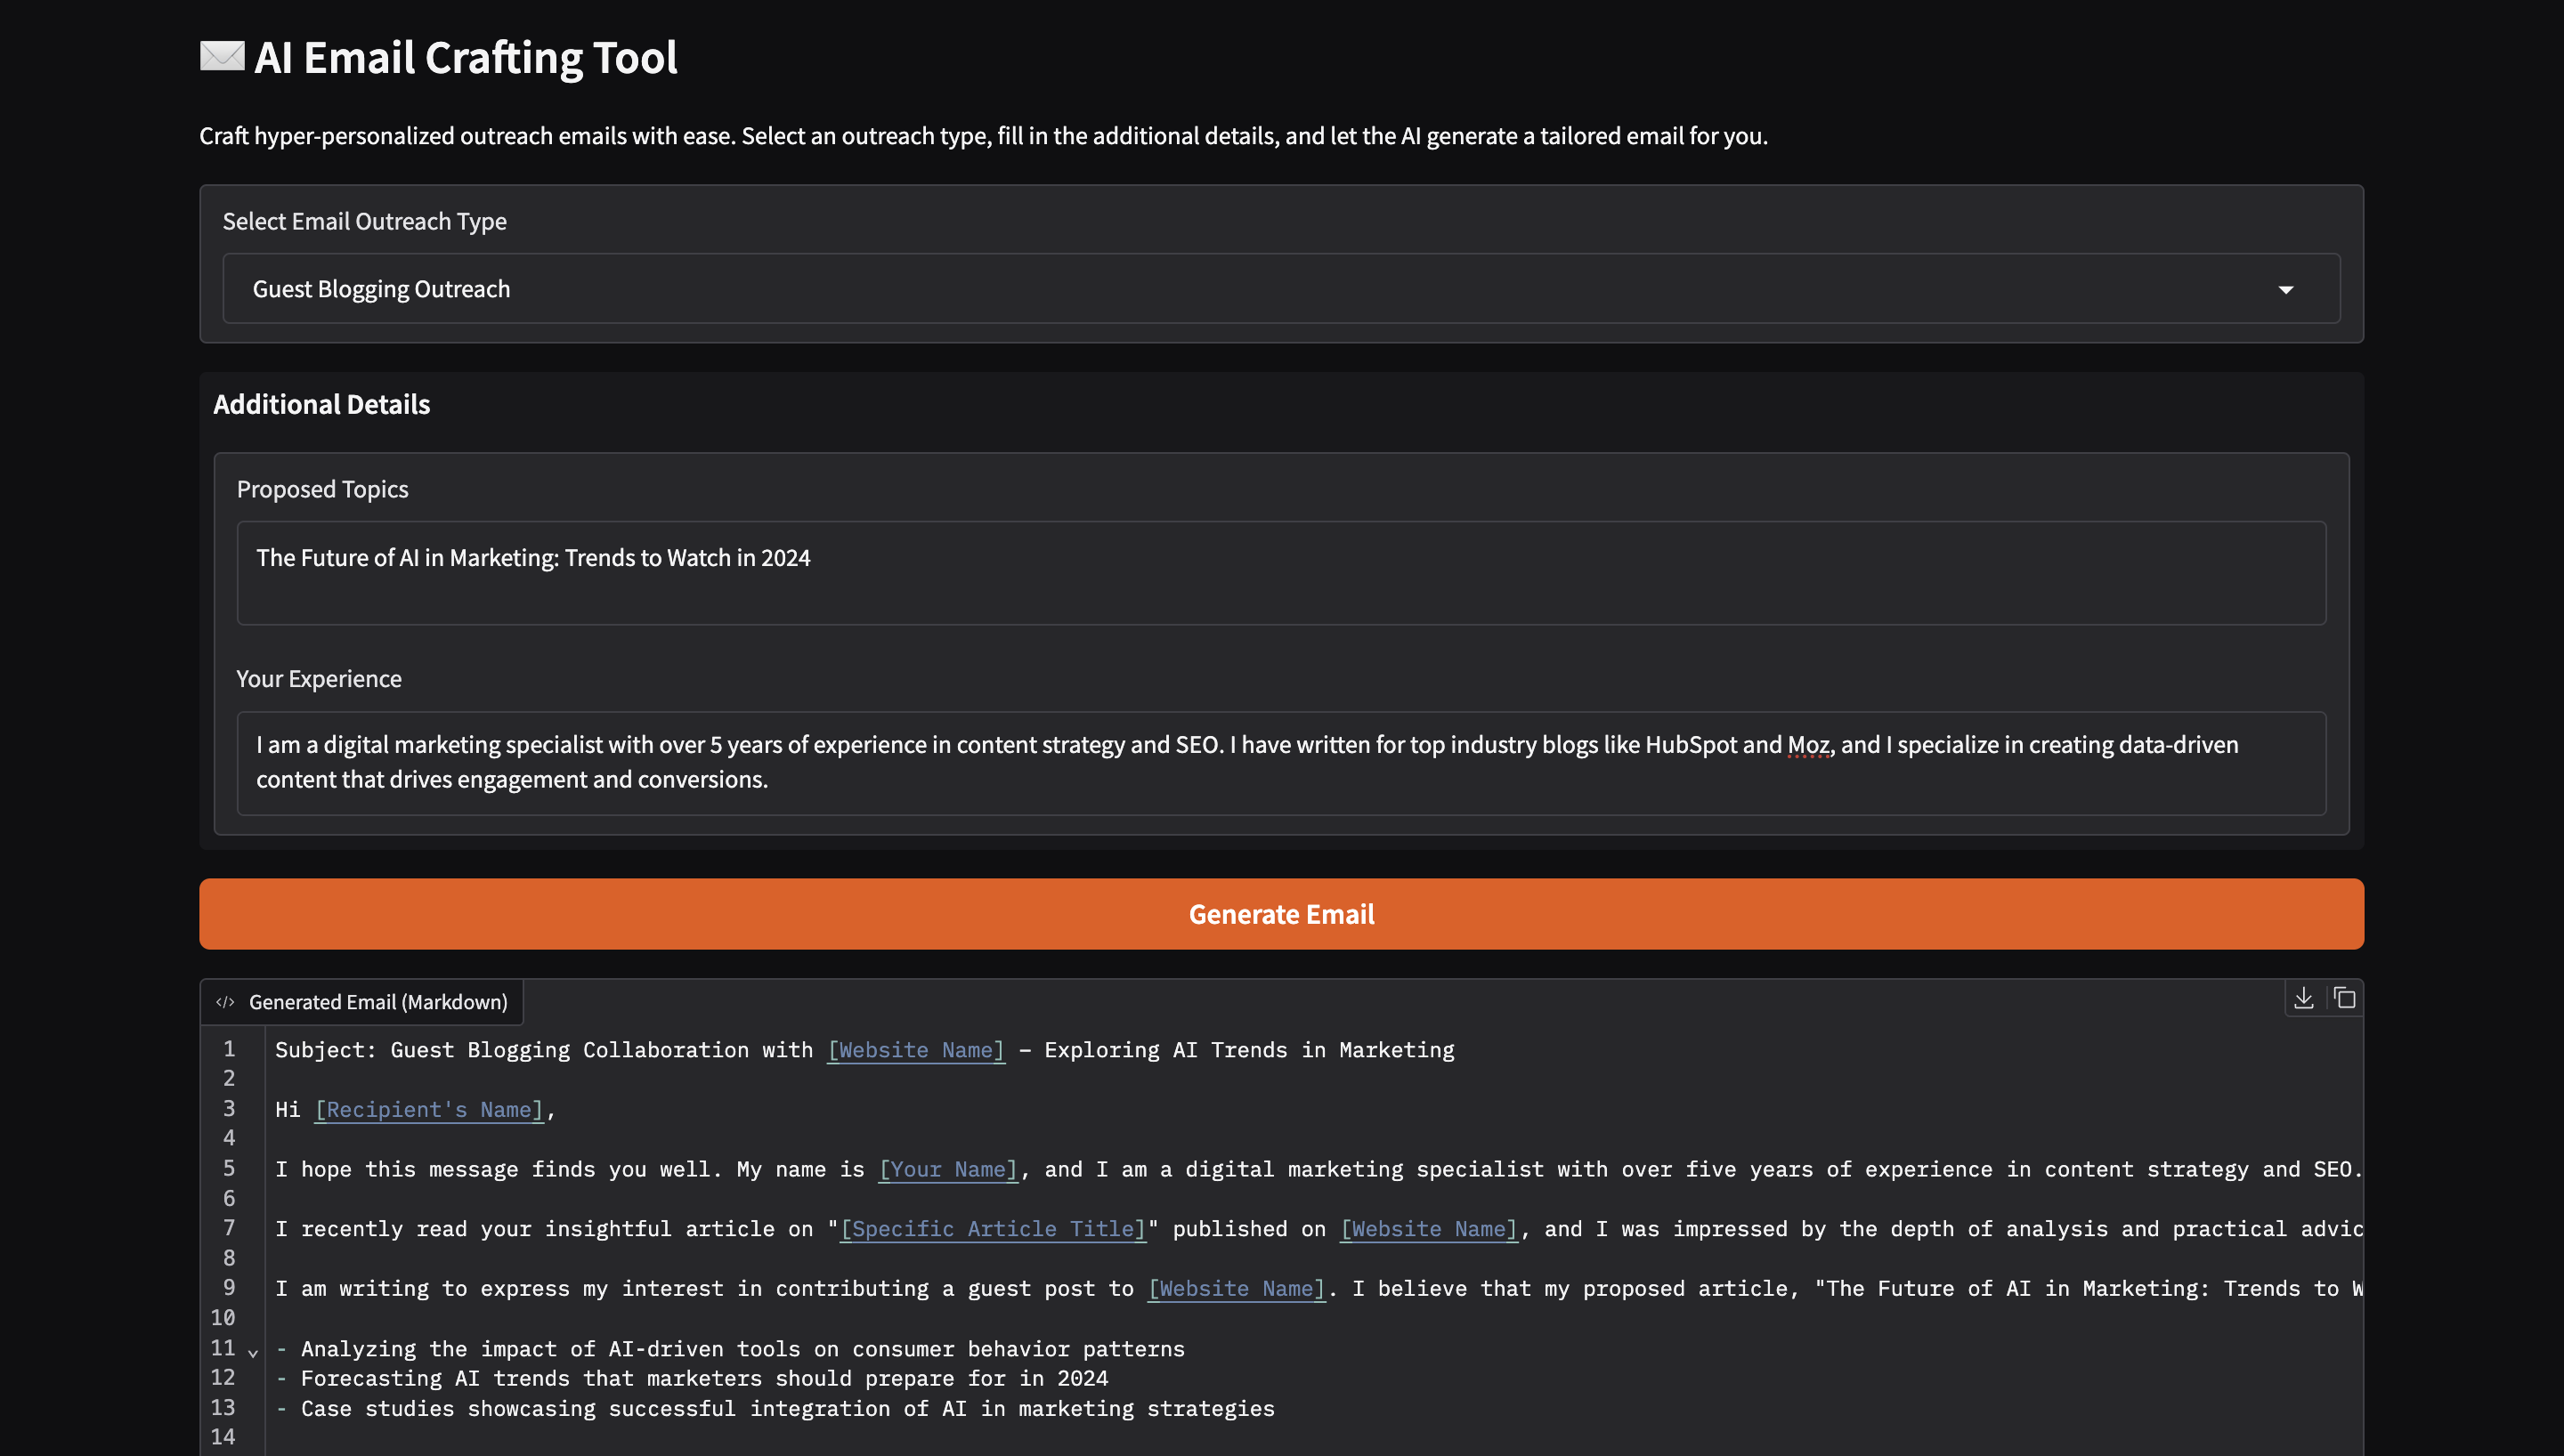Open the outreach type dropdown arrow
Image resolution: width=2564 pixels, height=1456 pixels.
(x=2285, y=290)
